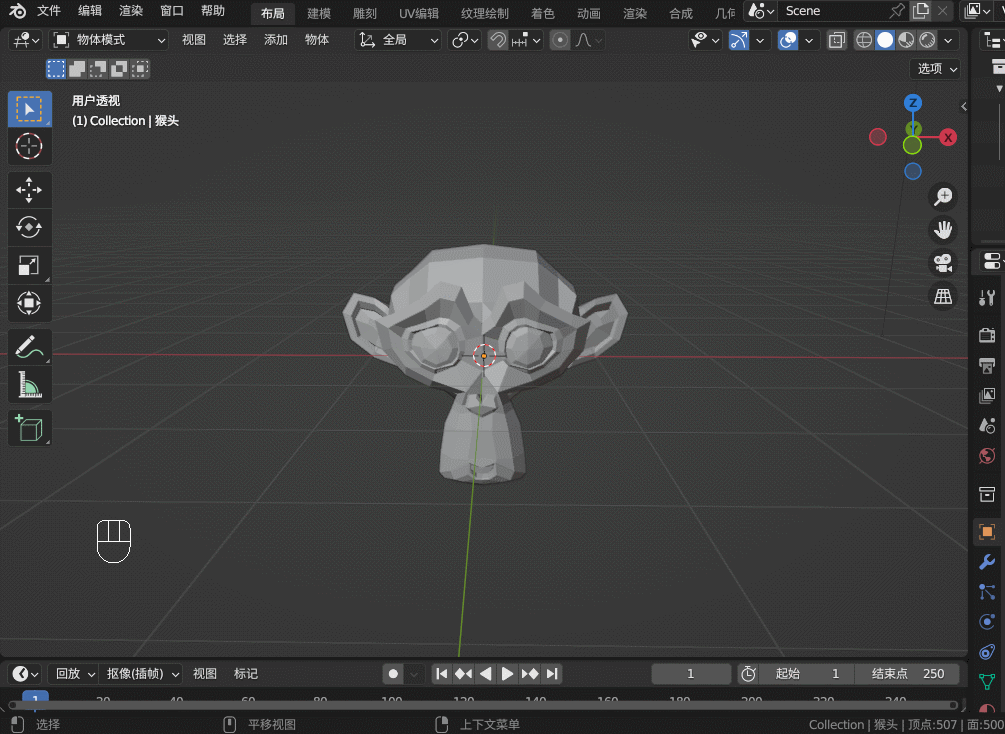1005x734 pixels.
Task: Toggle camera view with the camera icon
Action: point(943,263)
